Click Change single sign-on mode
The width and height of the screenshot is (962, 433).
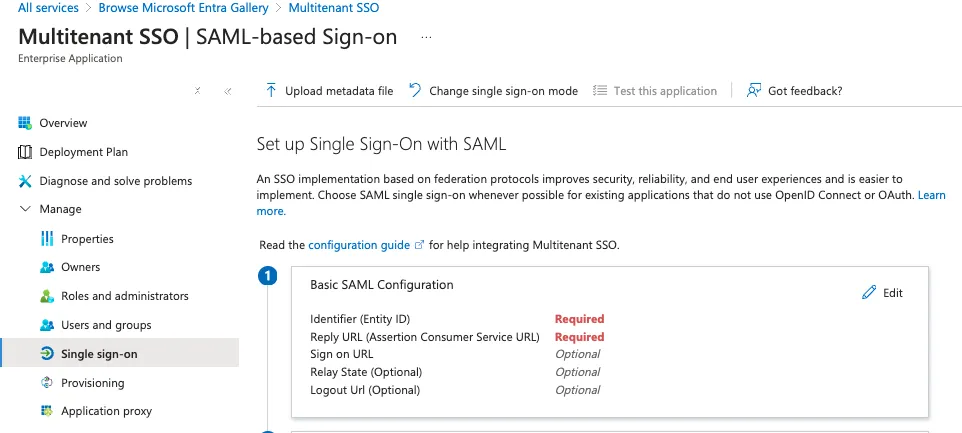pyautogui.click(x=493, y=91)
